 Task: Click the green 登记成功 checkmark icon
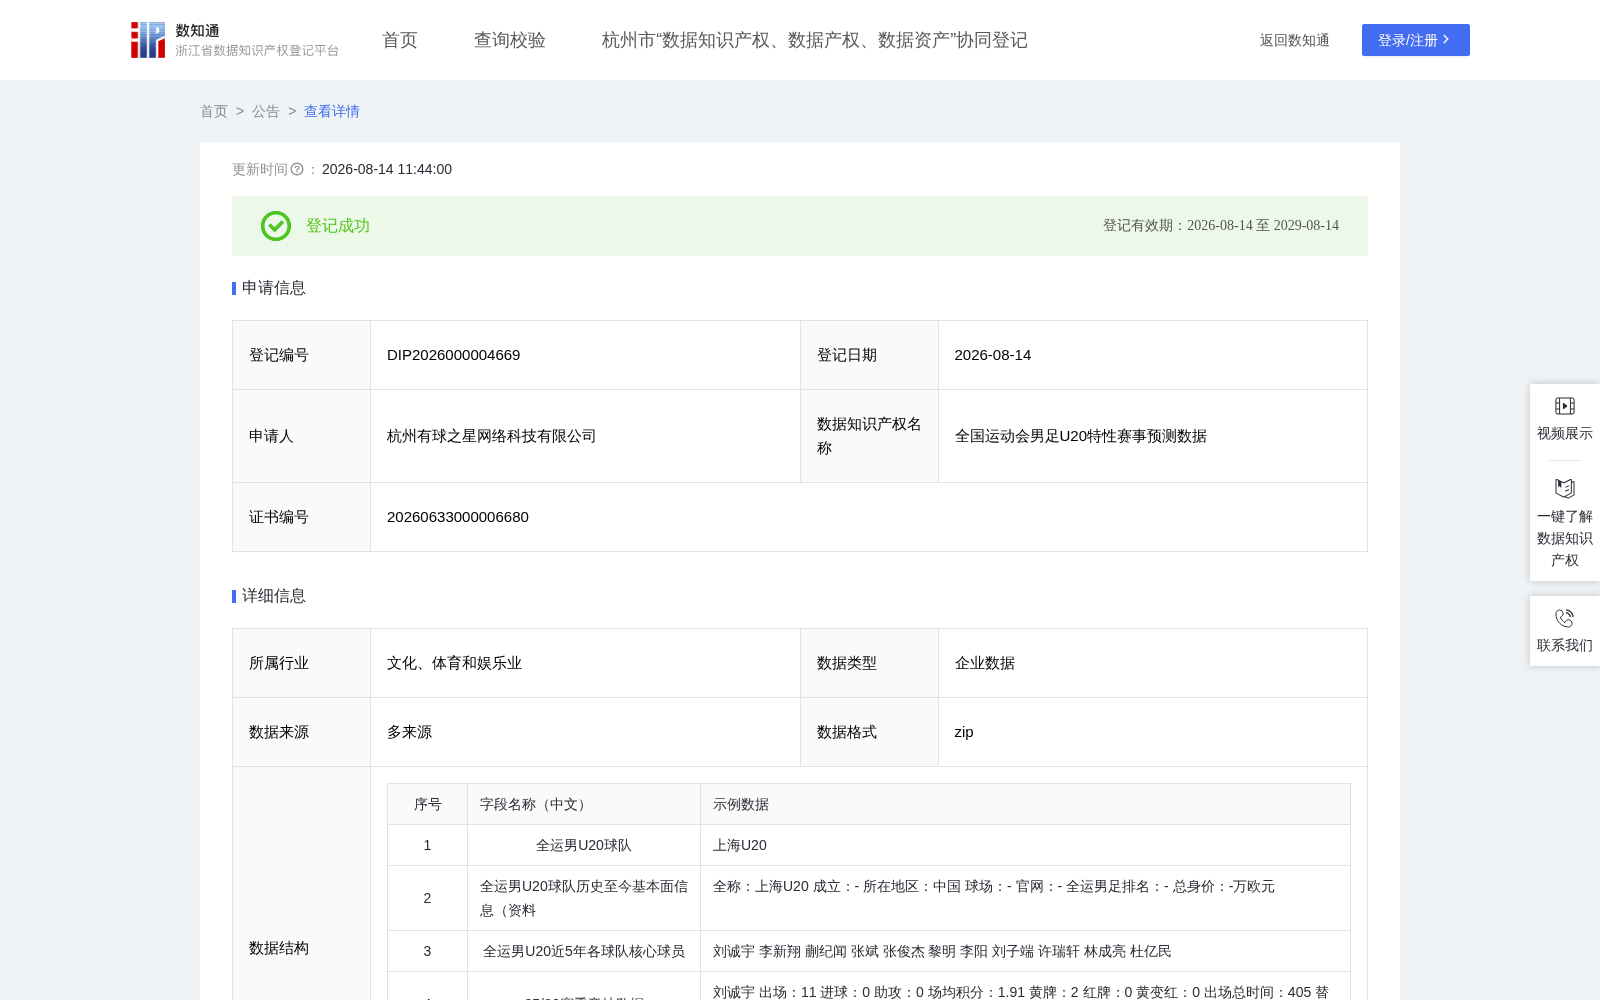click(x=276, y=226)
